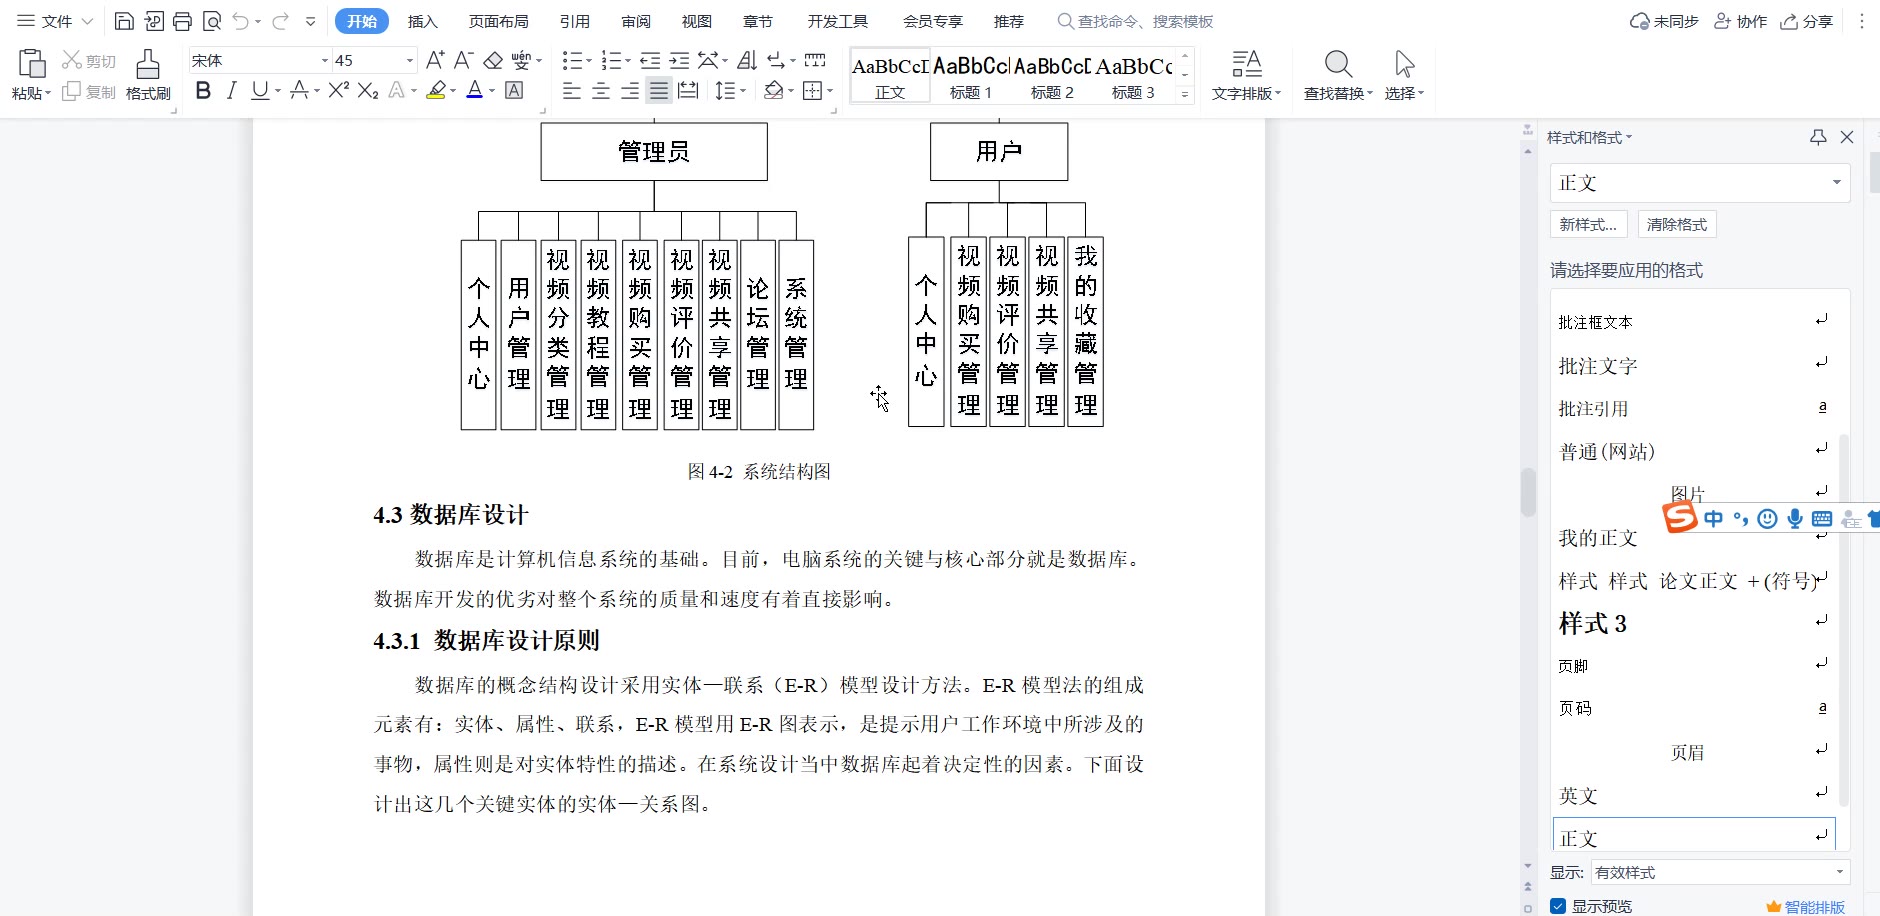Viewport: 1880px width, 916px height.
Task: Switch to the References tab
Action: click(575, 21)
